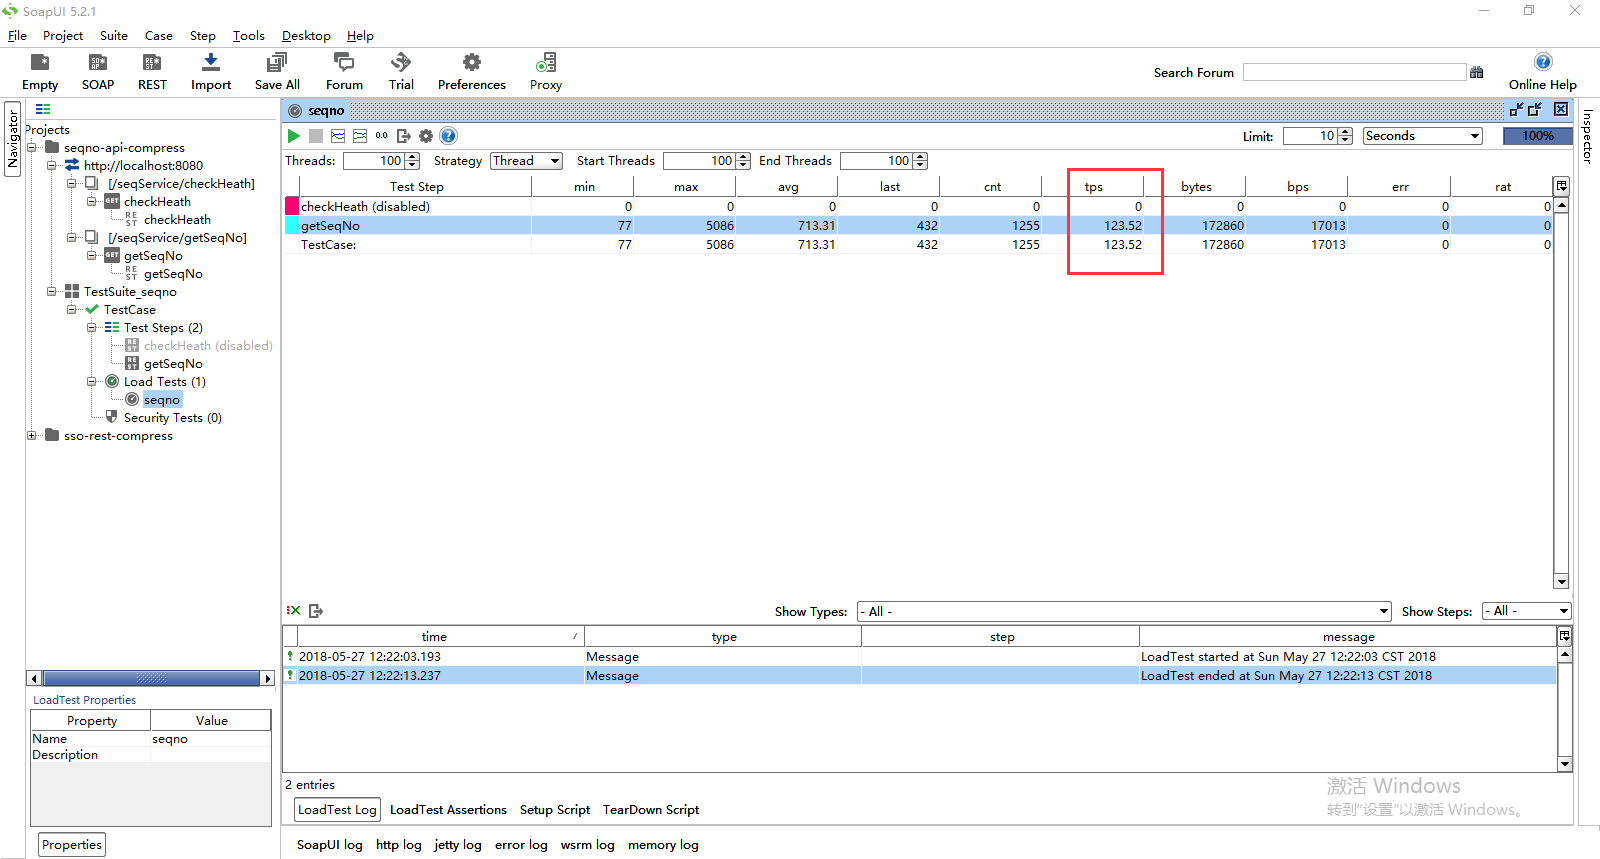The height and width of the screenshot is (859, 1600).
Task: Save All projects
Action: tap(277, 72)
